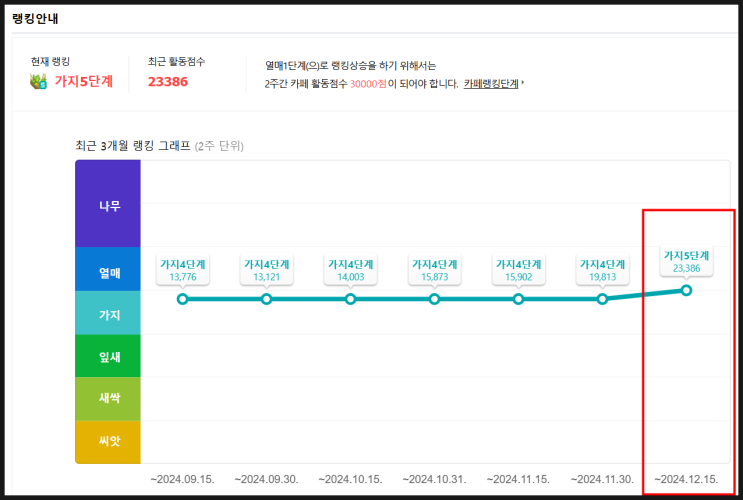743x500 pixels.
Task: Click the 15,873 score tooltip
Action: point(434,270)
